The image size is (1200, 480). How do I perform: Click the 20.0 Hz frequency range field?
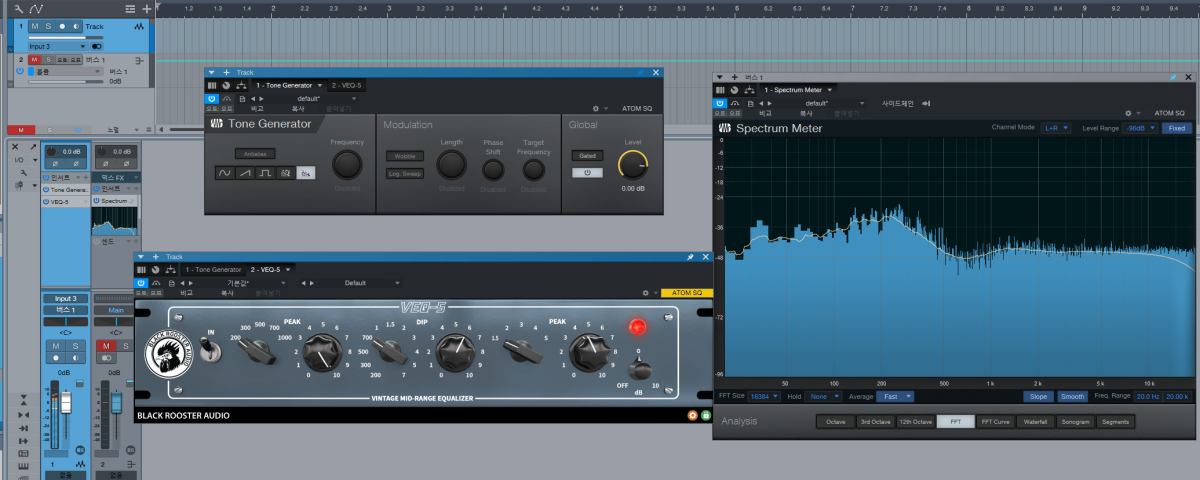point(1146,396)
